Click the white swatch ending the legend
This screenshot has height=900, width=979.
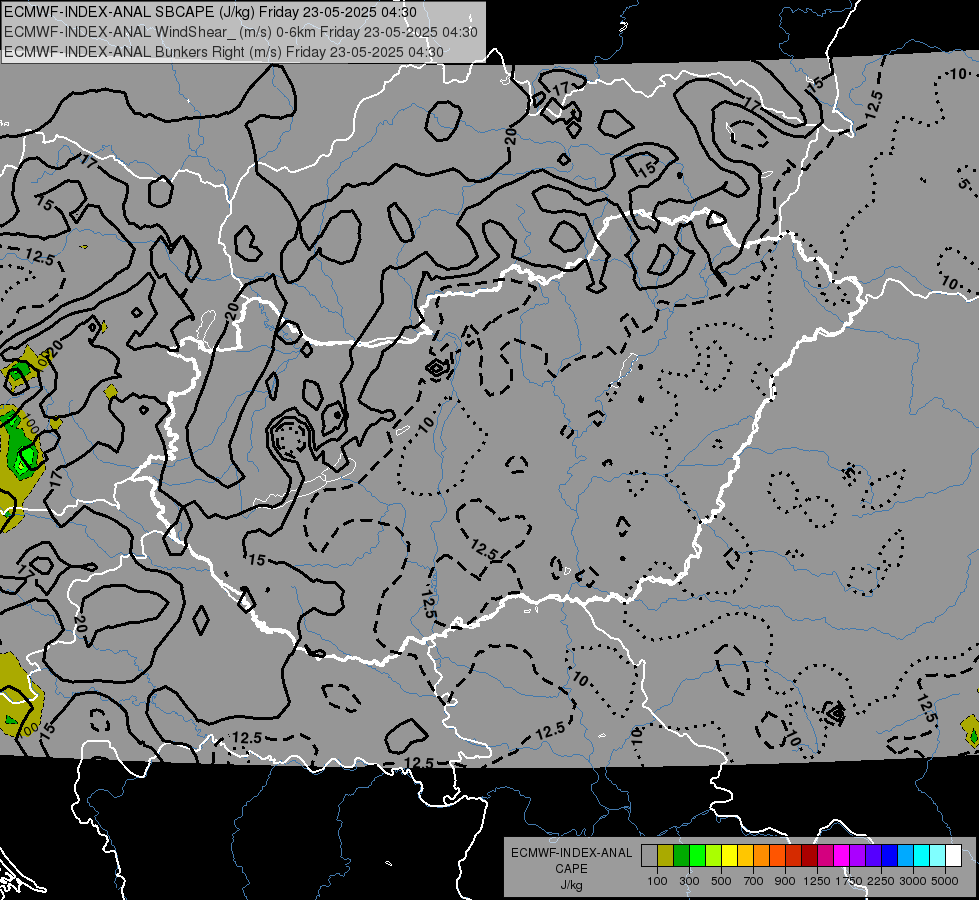[954, 855]
